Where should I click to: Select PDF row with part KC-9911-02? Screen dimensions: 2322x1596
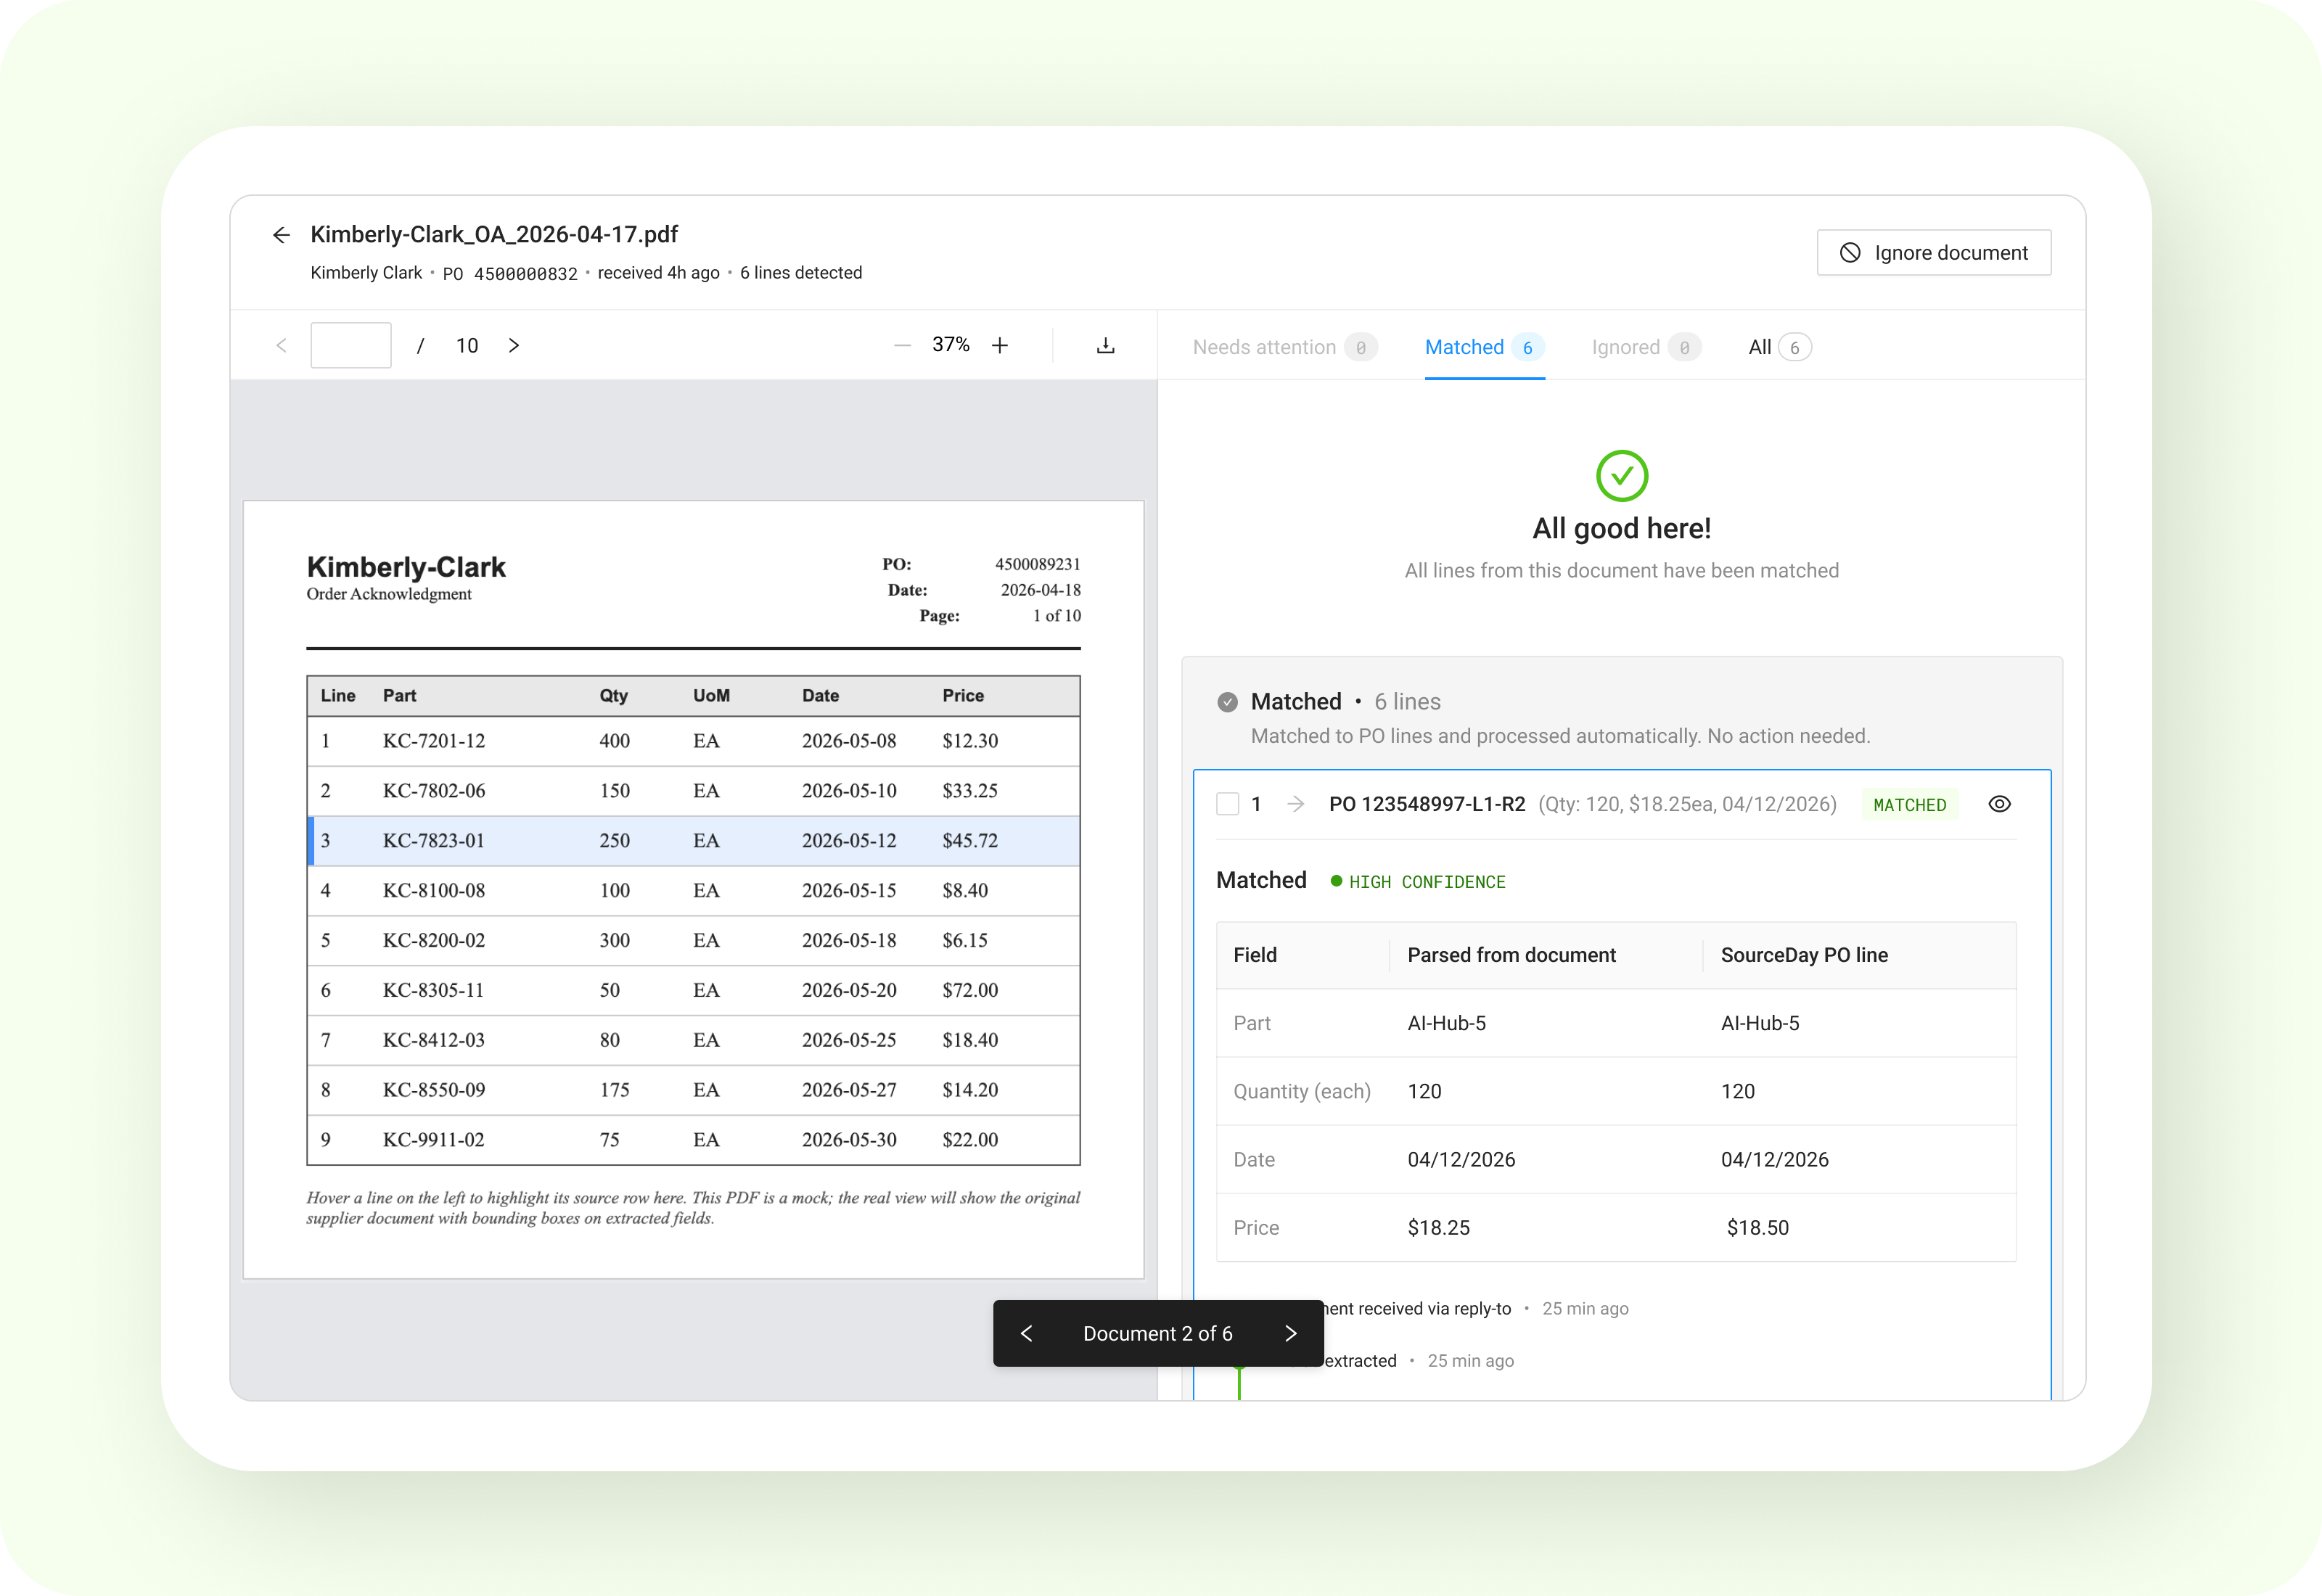(x=693, y=1140)
